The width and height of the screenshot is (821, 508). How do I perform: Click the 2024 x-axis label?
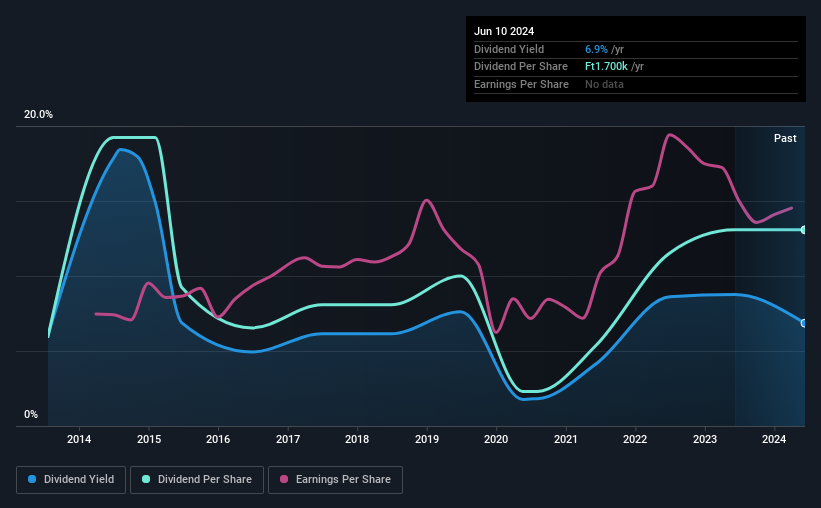coord(774,439)
